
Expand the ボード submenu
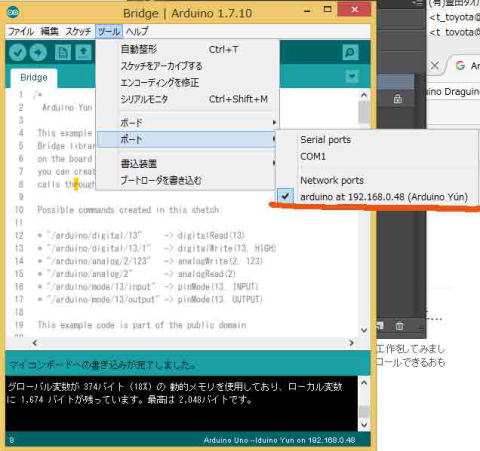point(188,123)
